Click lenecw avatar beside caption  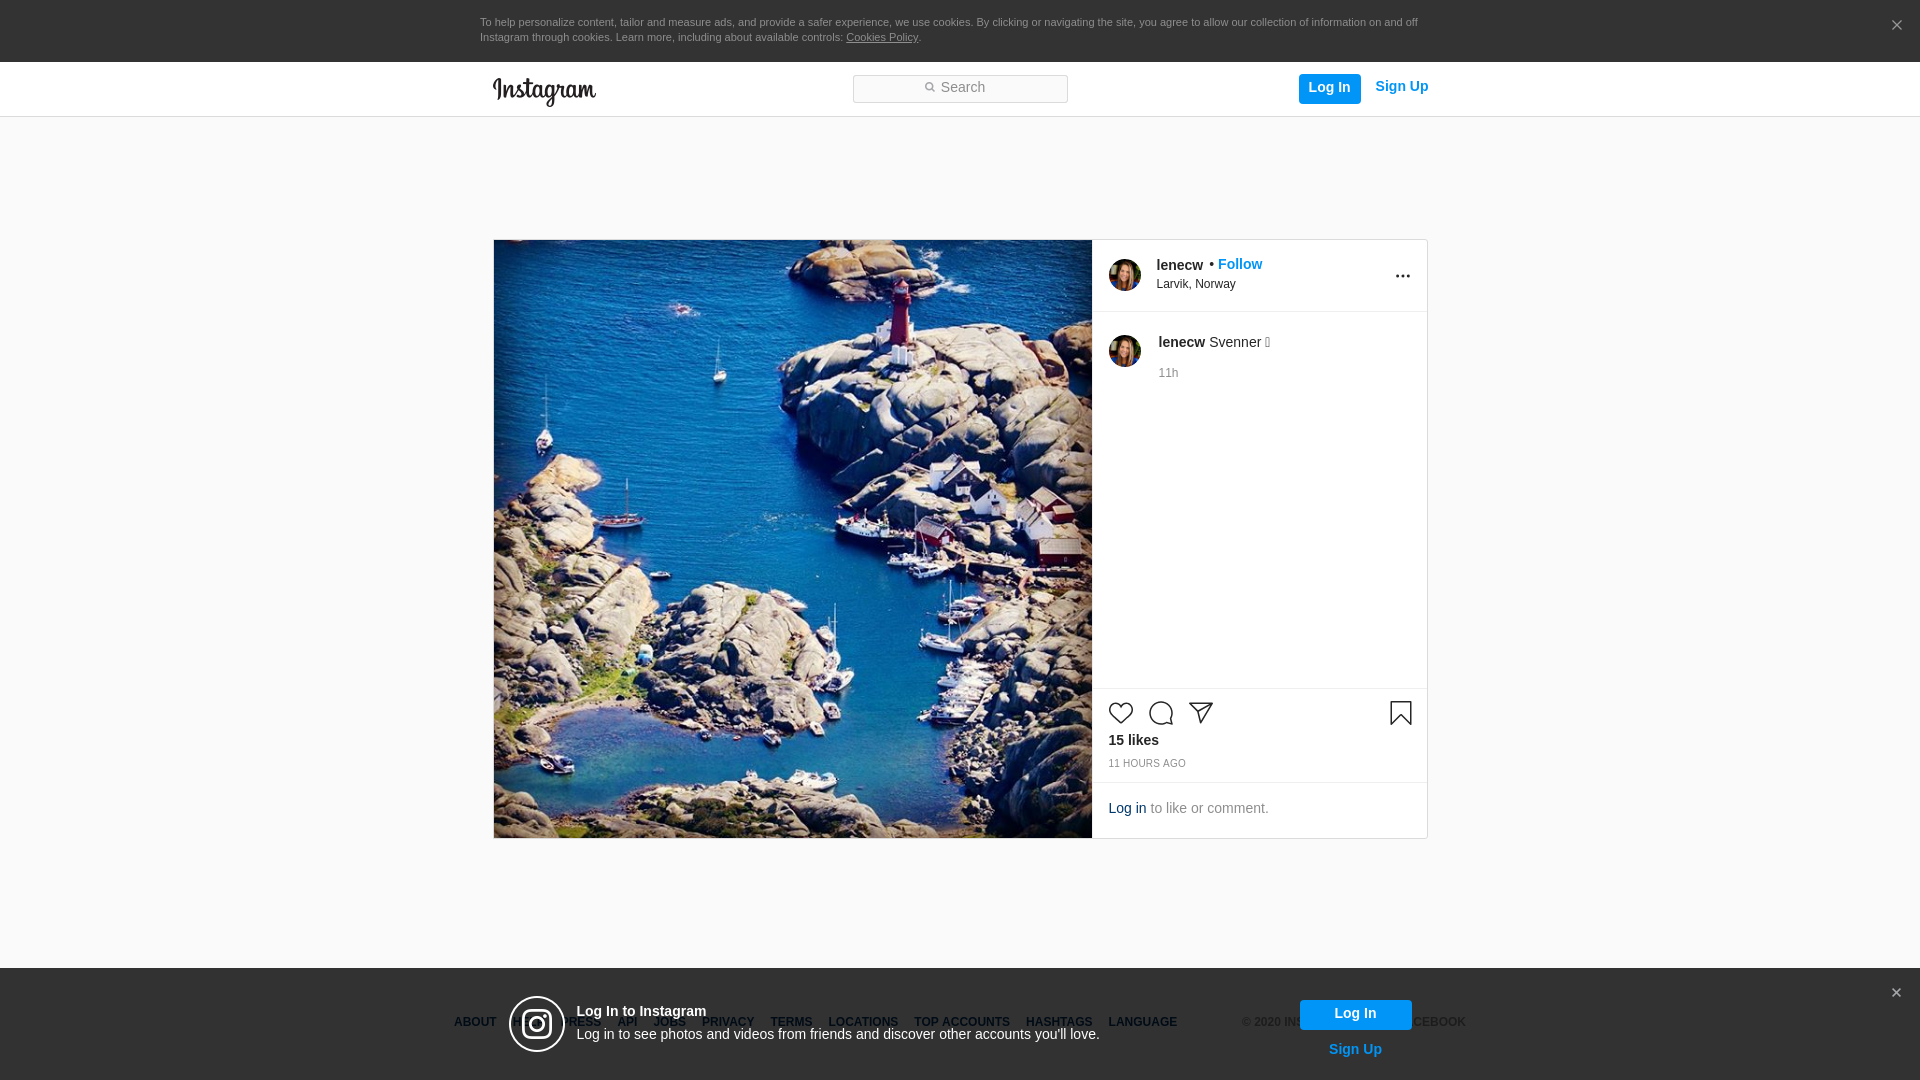(1125, 351)
